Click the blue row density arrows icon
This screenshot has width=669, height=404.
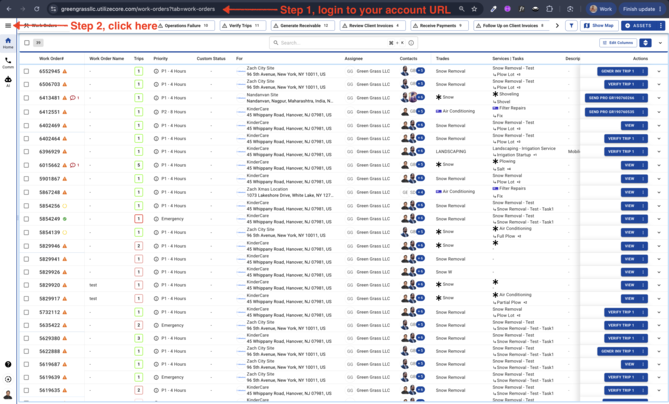(646, 43)
